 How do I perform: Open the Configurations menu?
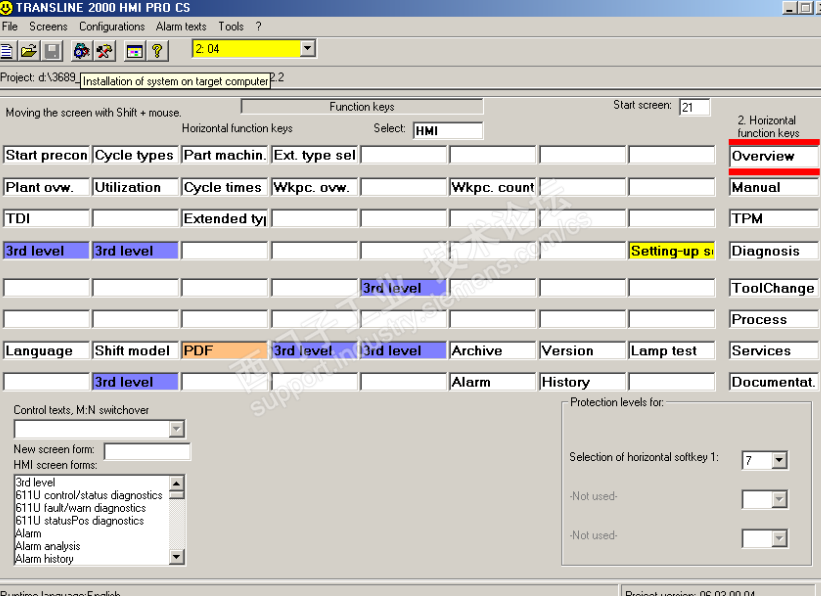tap(112, 26)
